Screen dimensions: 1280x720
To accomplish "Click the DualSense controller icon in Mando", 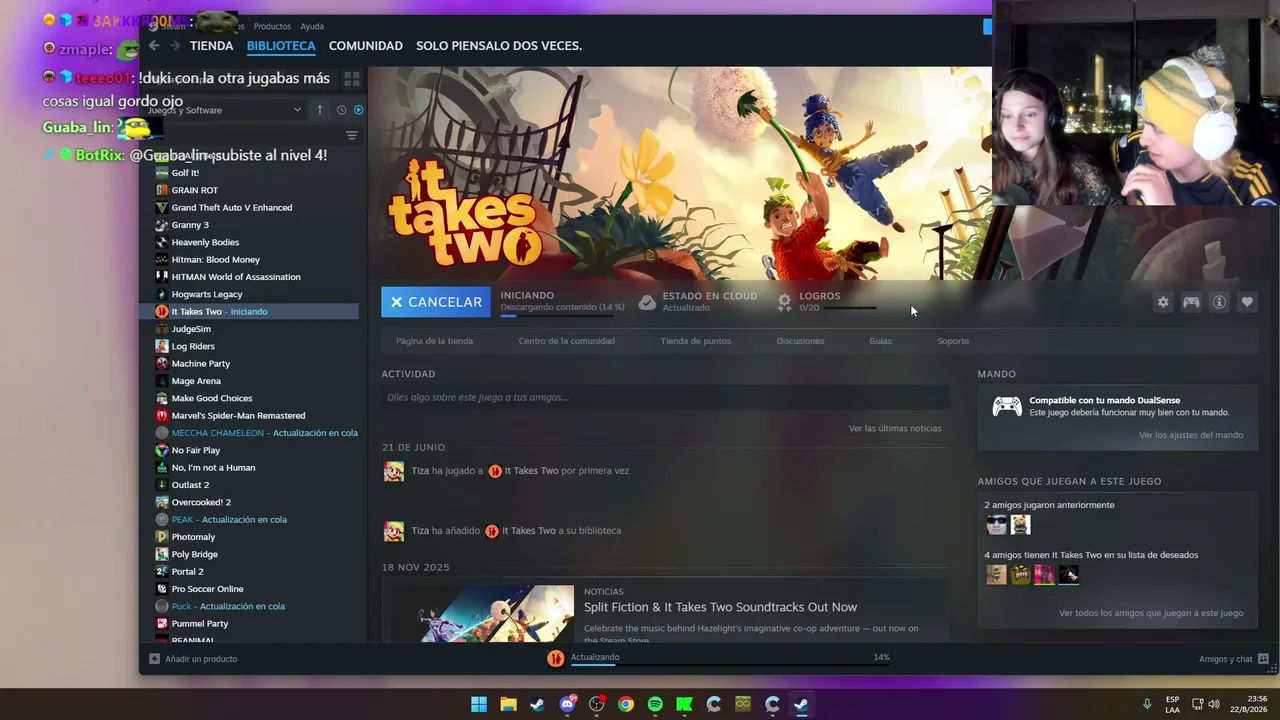I will click(x=1006, y=406).
